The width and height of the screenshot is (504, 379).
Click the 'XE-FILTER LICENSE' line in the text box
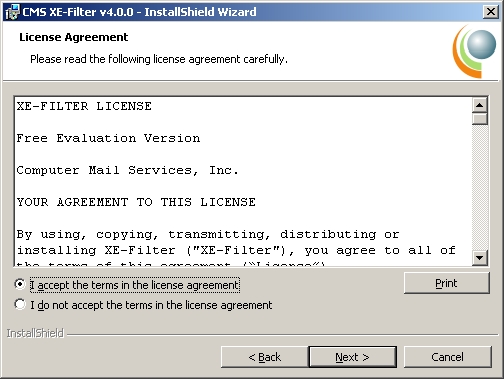[x=84, y=106]
